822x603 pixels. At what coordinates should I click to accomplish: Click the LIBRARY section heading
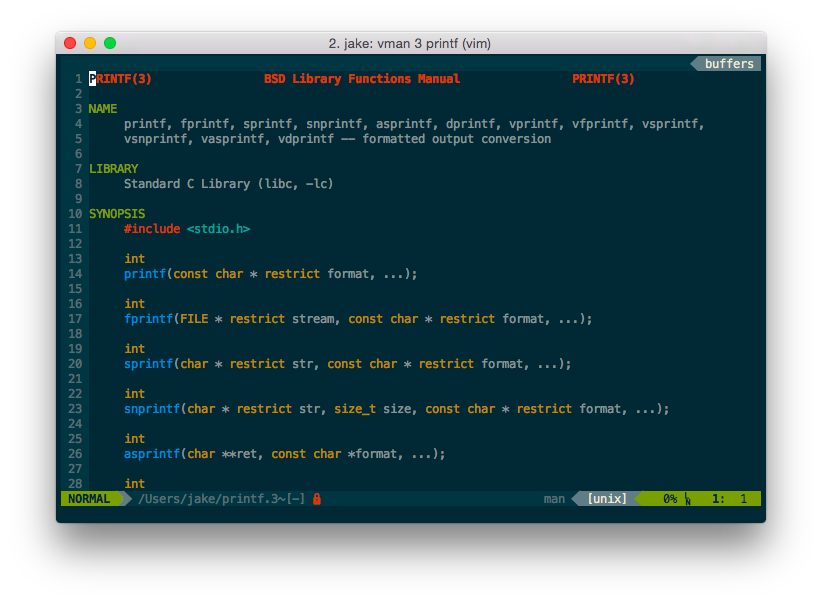pyautogui.click(x=114, y=168)
